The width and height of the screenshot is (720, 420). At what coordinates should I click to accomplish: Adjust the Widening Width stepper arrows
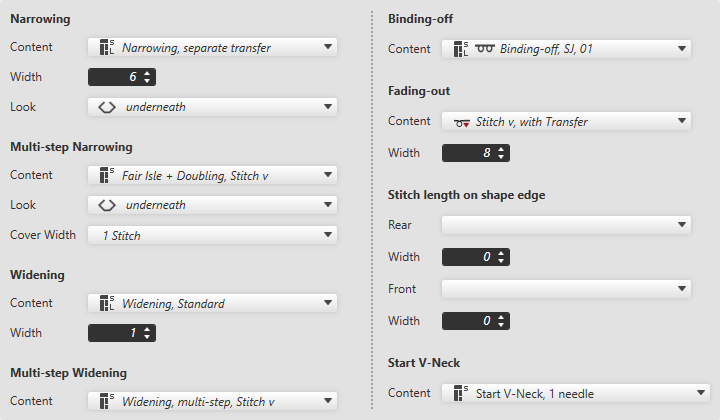(x=148, y=334)
